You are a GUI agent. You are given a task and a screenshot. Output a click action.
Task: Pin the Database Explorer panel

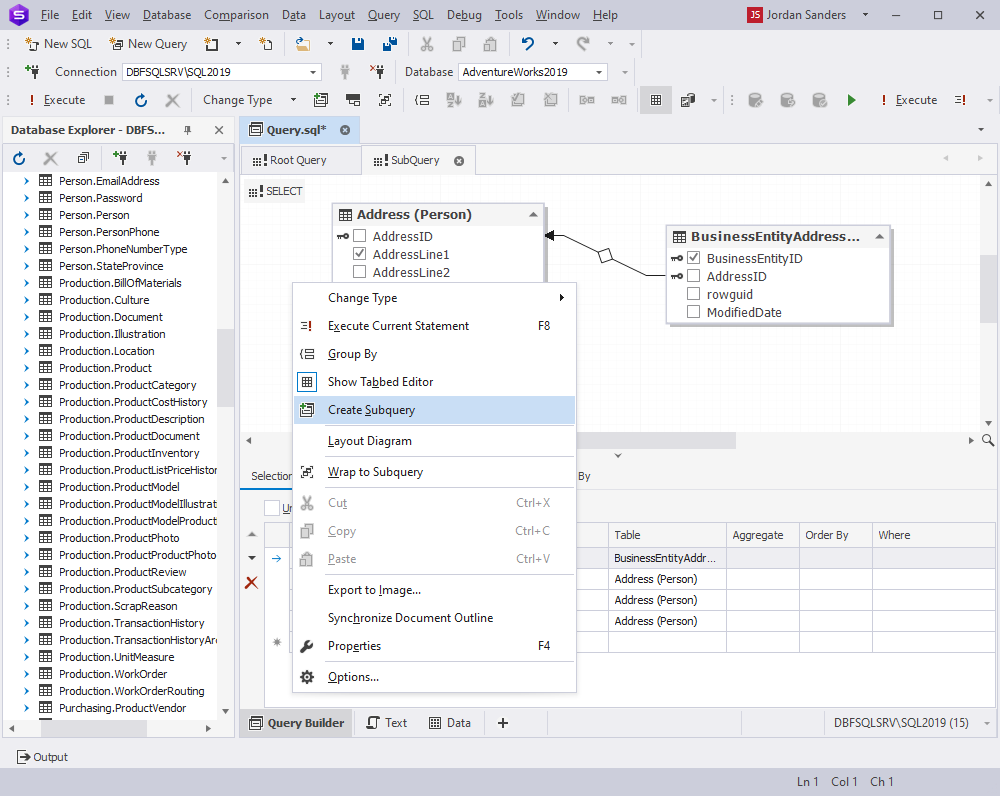tap(188, 130)
